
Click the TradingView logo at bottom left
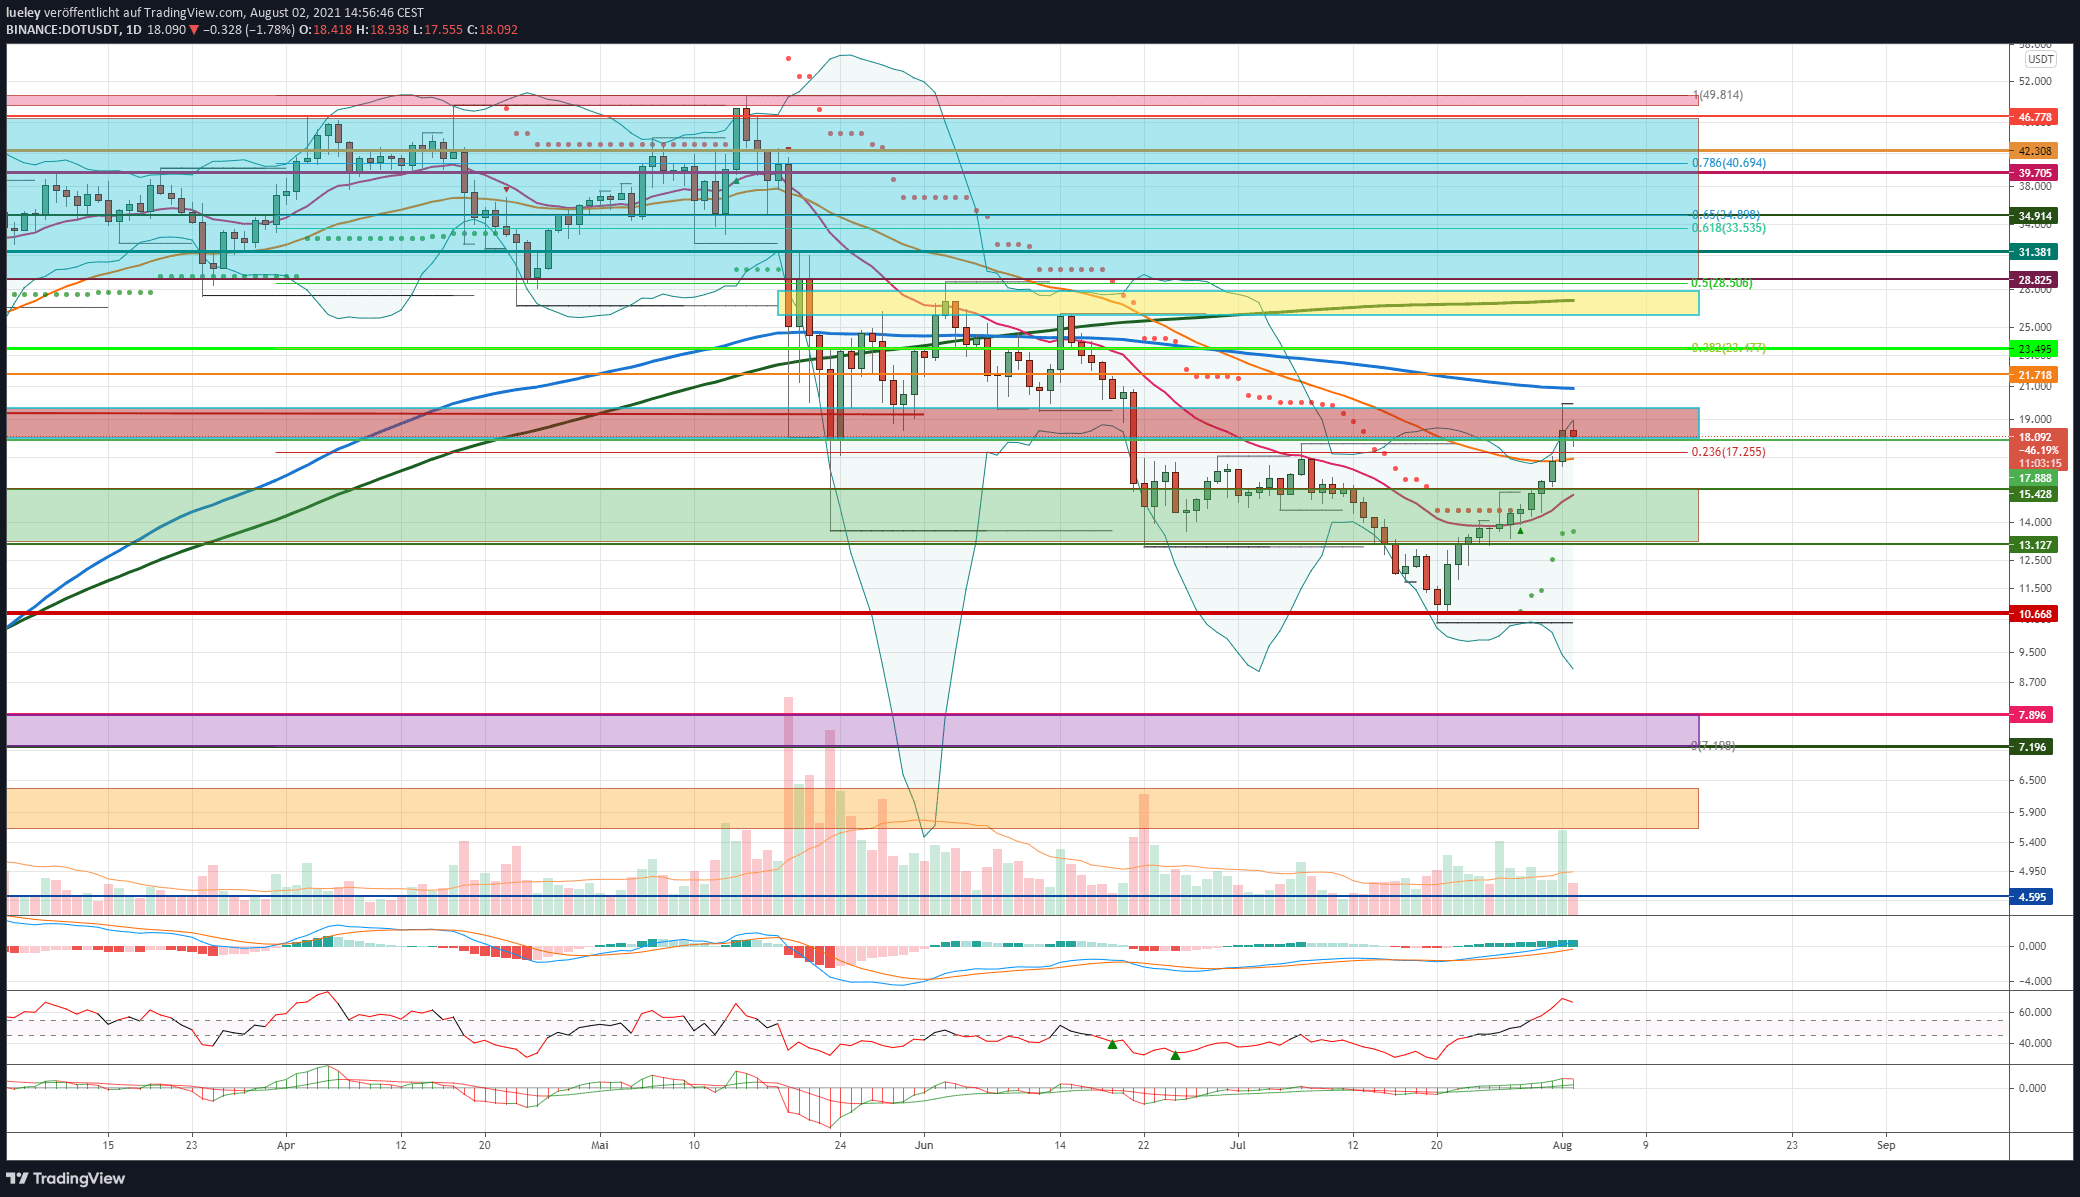click(66, 1178)
